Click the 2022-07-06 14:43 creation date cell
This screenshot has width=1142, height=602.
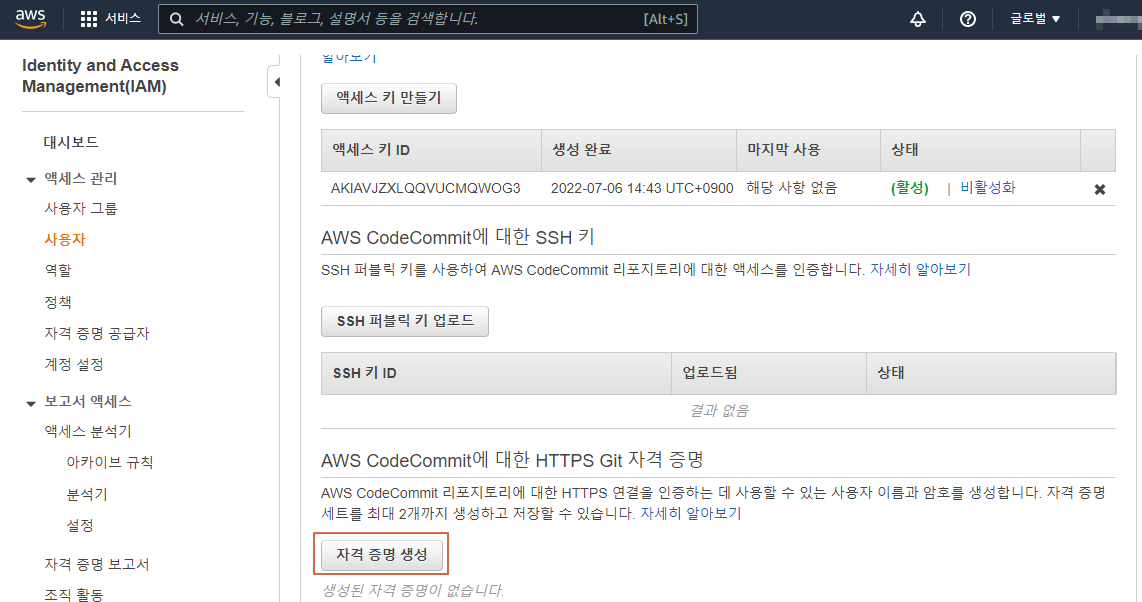[642, 189]
